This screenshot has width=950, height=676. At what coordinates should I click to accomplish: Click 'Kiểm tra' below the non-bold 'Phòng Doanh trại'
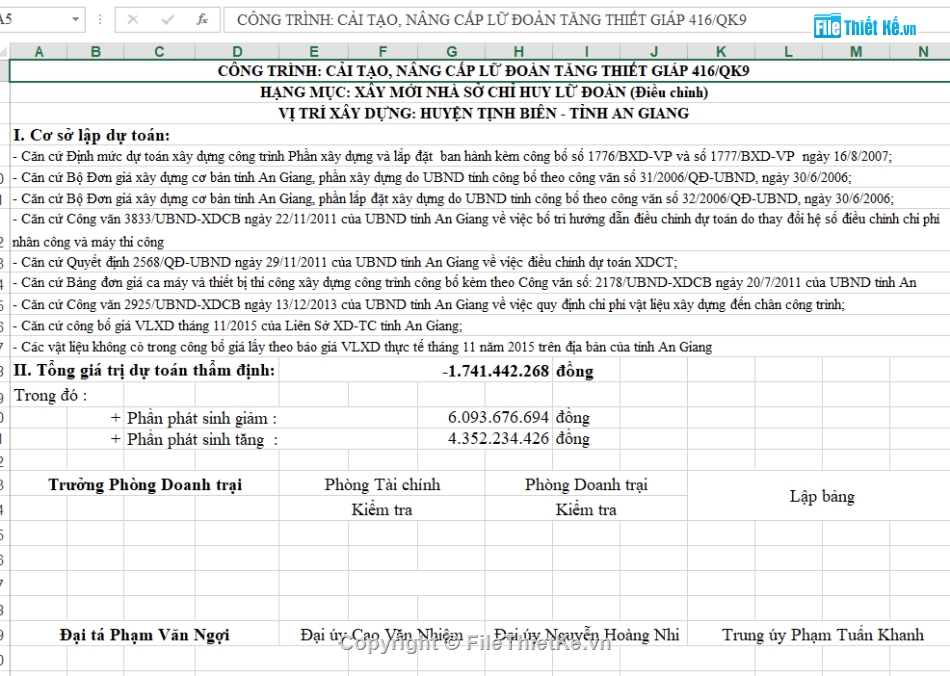point(586,509)
